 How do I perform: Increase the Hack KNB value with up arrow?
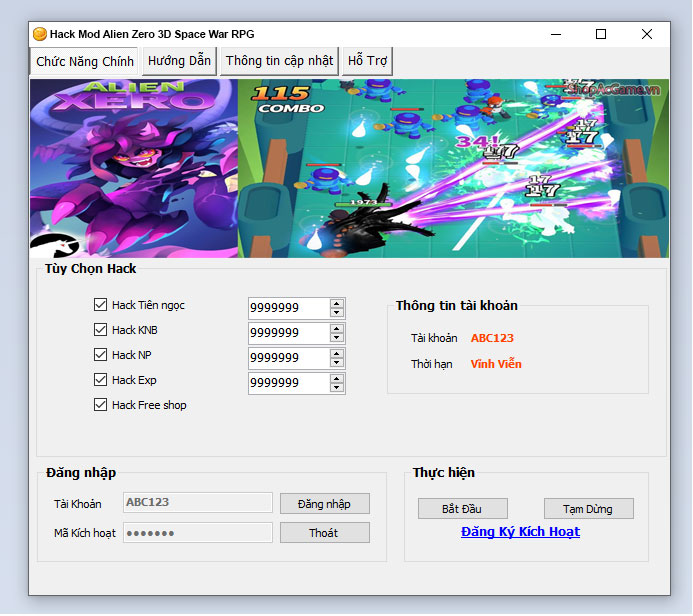point(337,329)
